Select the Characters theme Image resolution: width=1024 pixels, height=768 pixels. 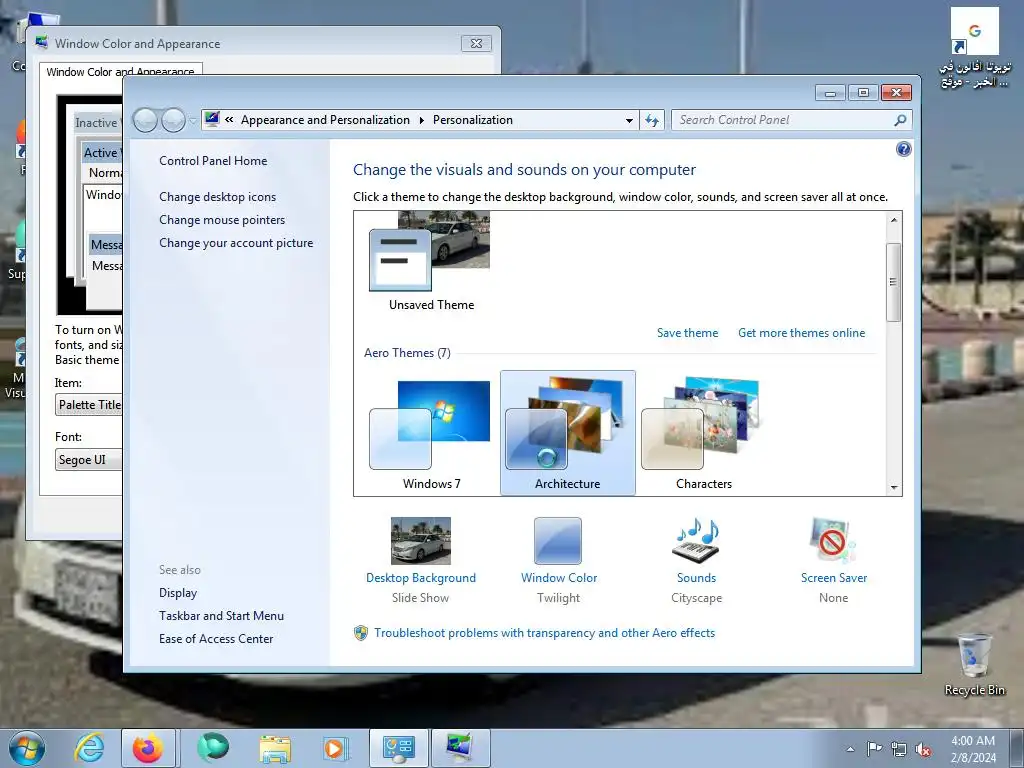coord(703,434)
